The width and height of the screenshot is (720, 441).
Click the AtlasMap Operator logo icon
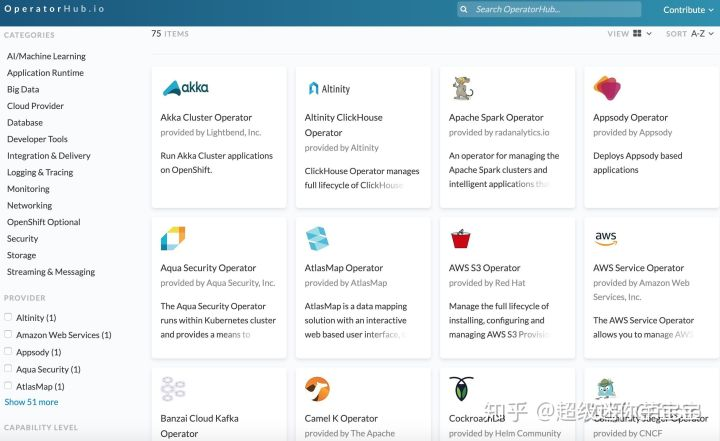(x=317, y=238)
